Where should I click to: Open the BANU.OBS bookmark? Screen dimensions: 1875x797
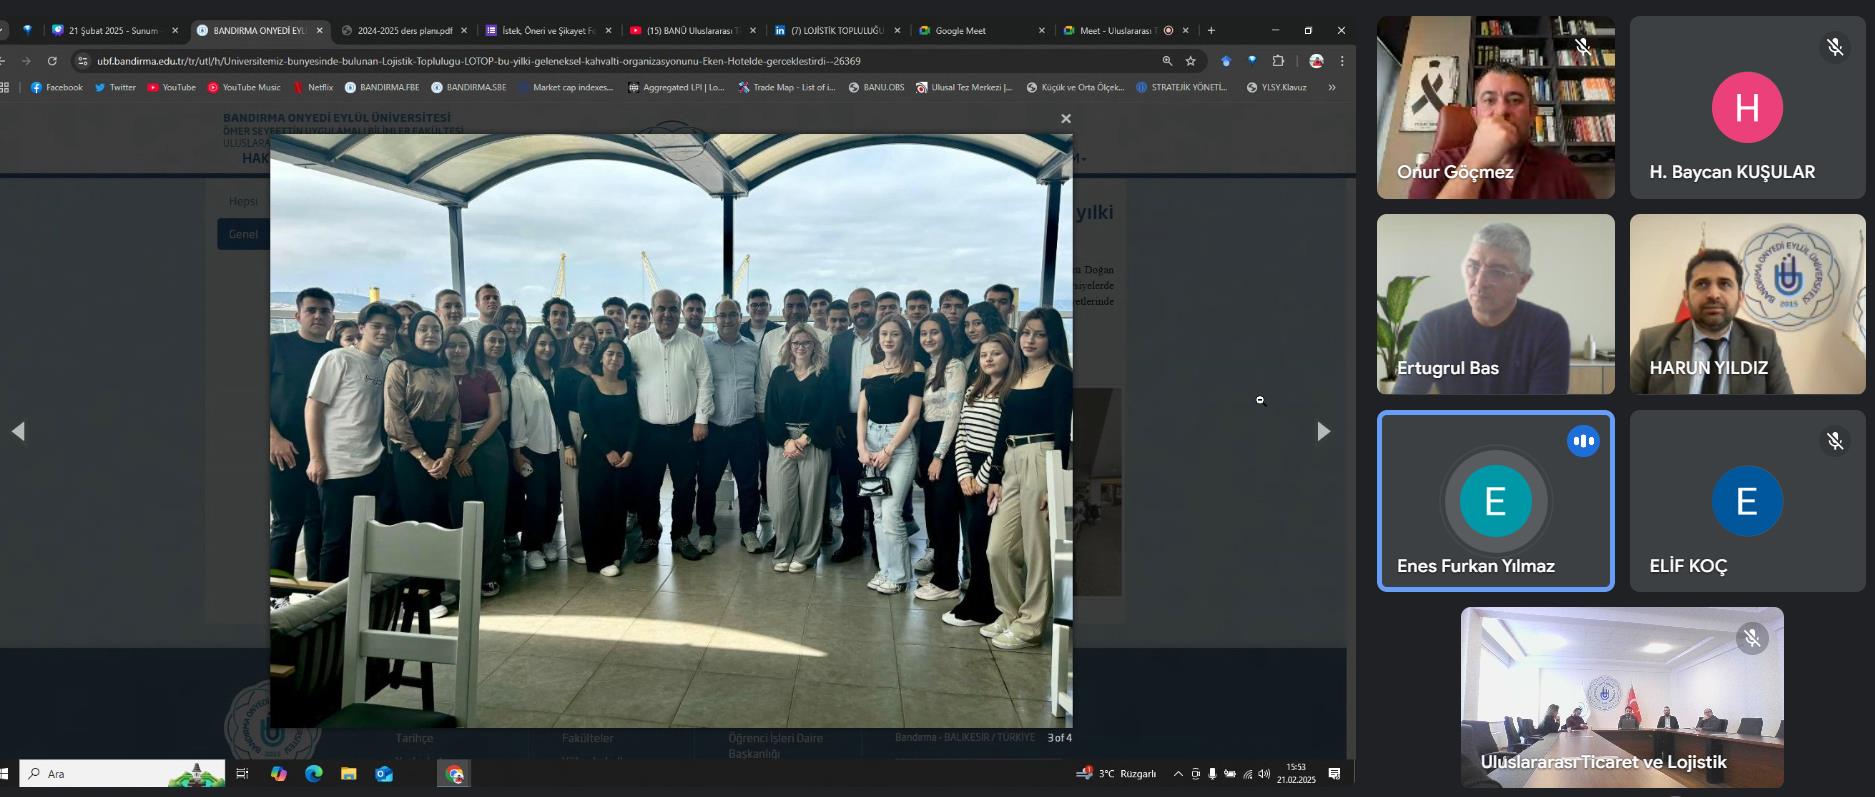pyautogui.click(x=876, y=88)
